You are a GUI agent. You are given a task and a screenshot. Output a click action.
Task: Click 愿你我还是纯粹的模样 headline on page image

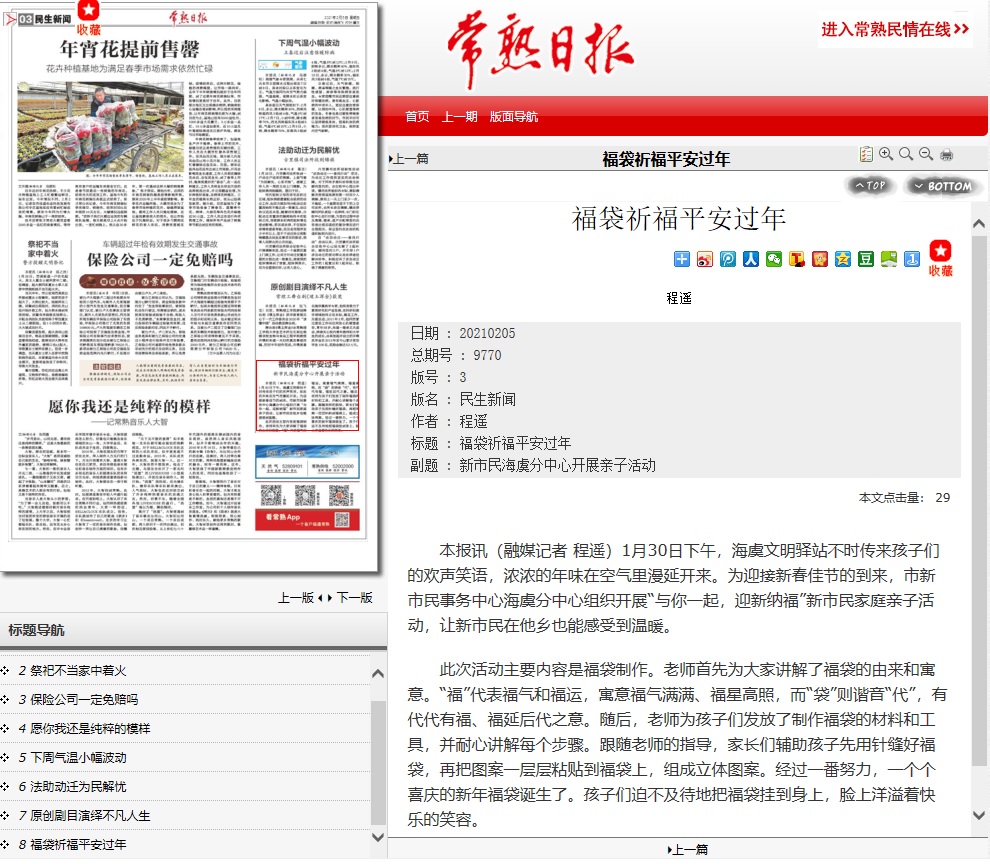tap(129, 406)
